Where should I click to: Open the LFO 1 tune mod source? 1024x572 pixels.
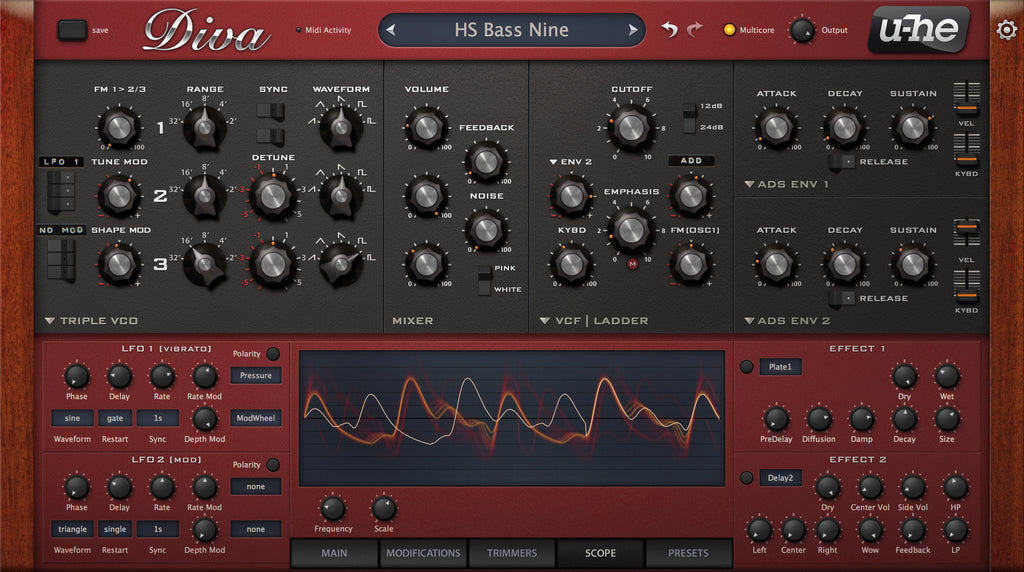[60, 161]
